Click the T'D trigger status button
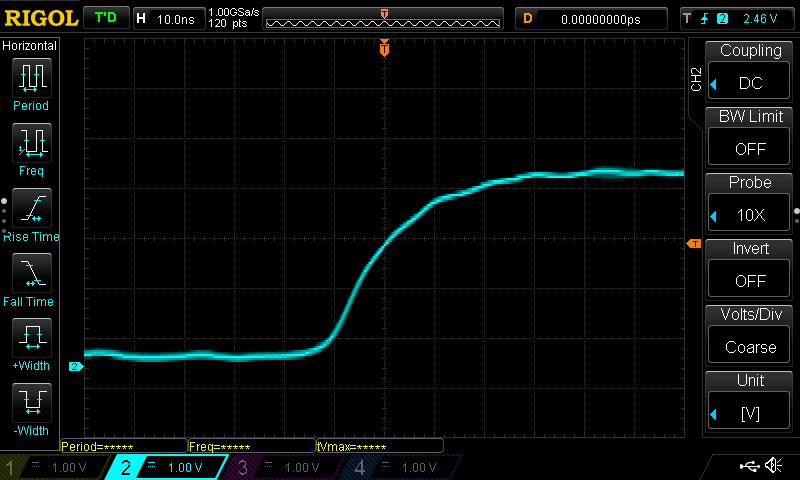The image size is (800, 480). pos(105,18)
